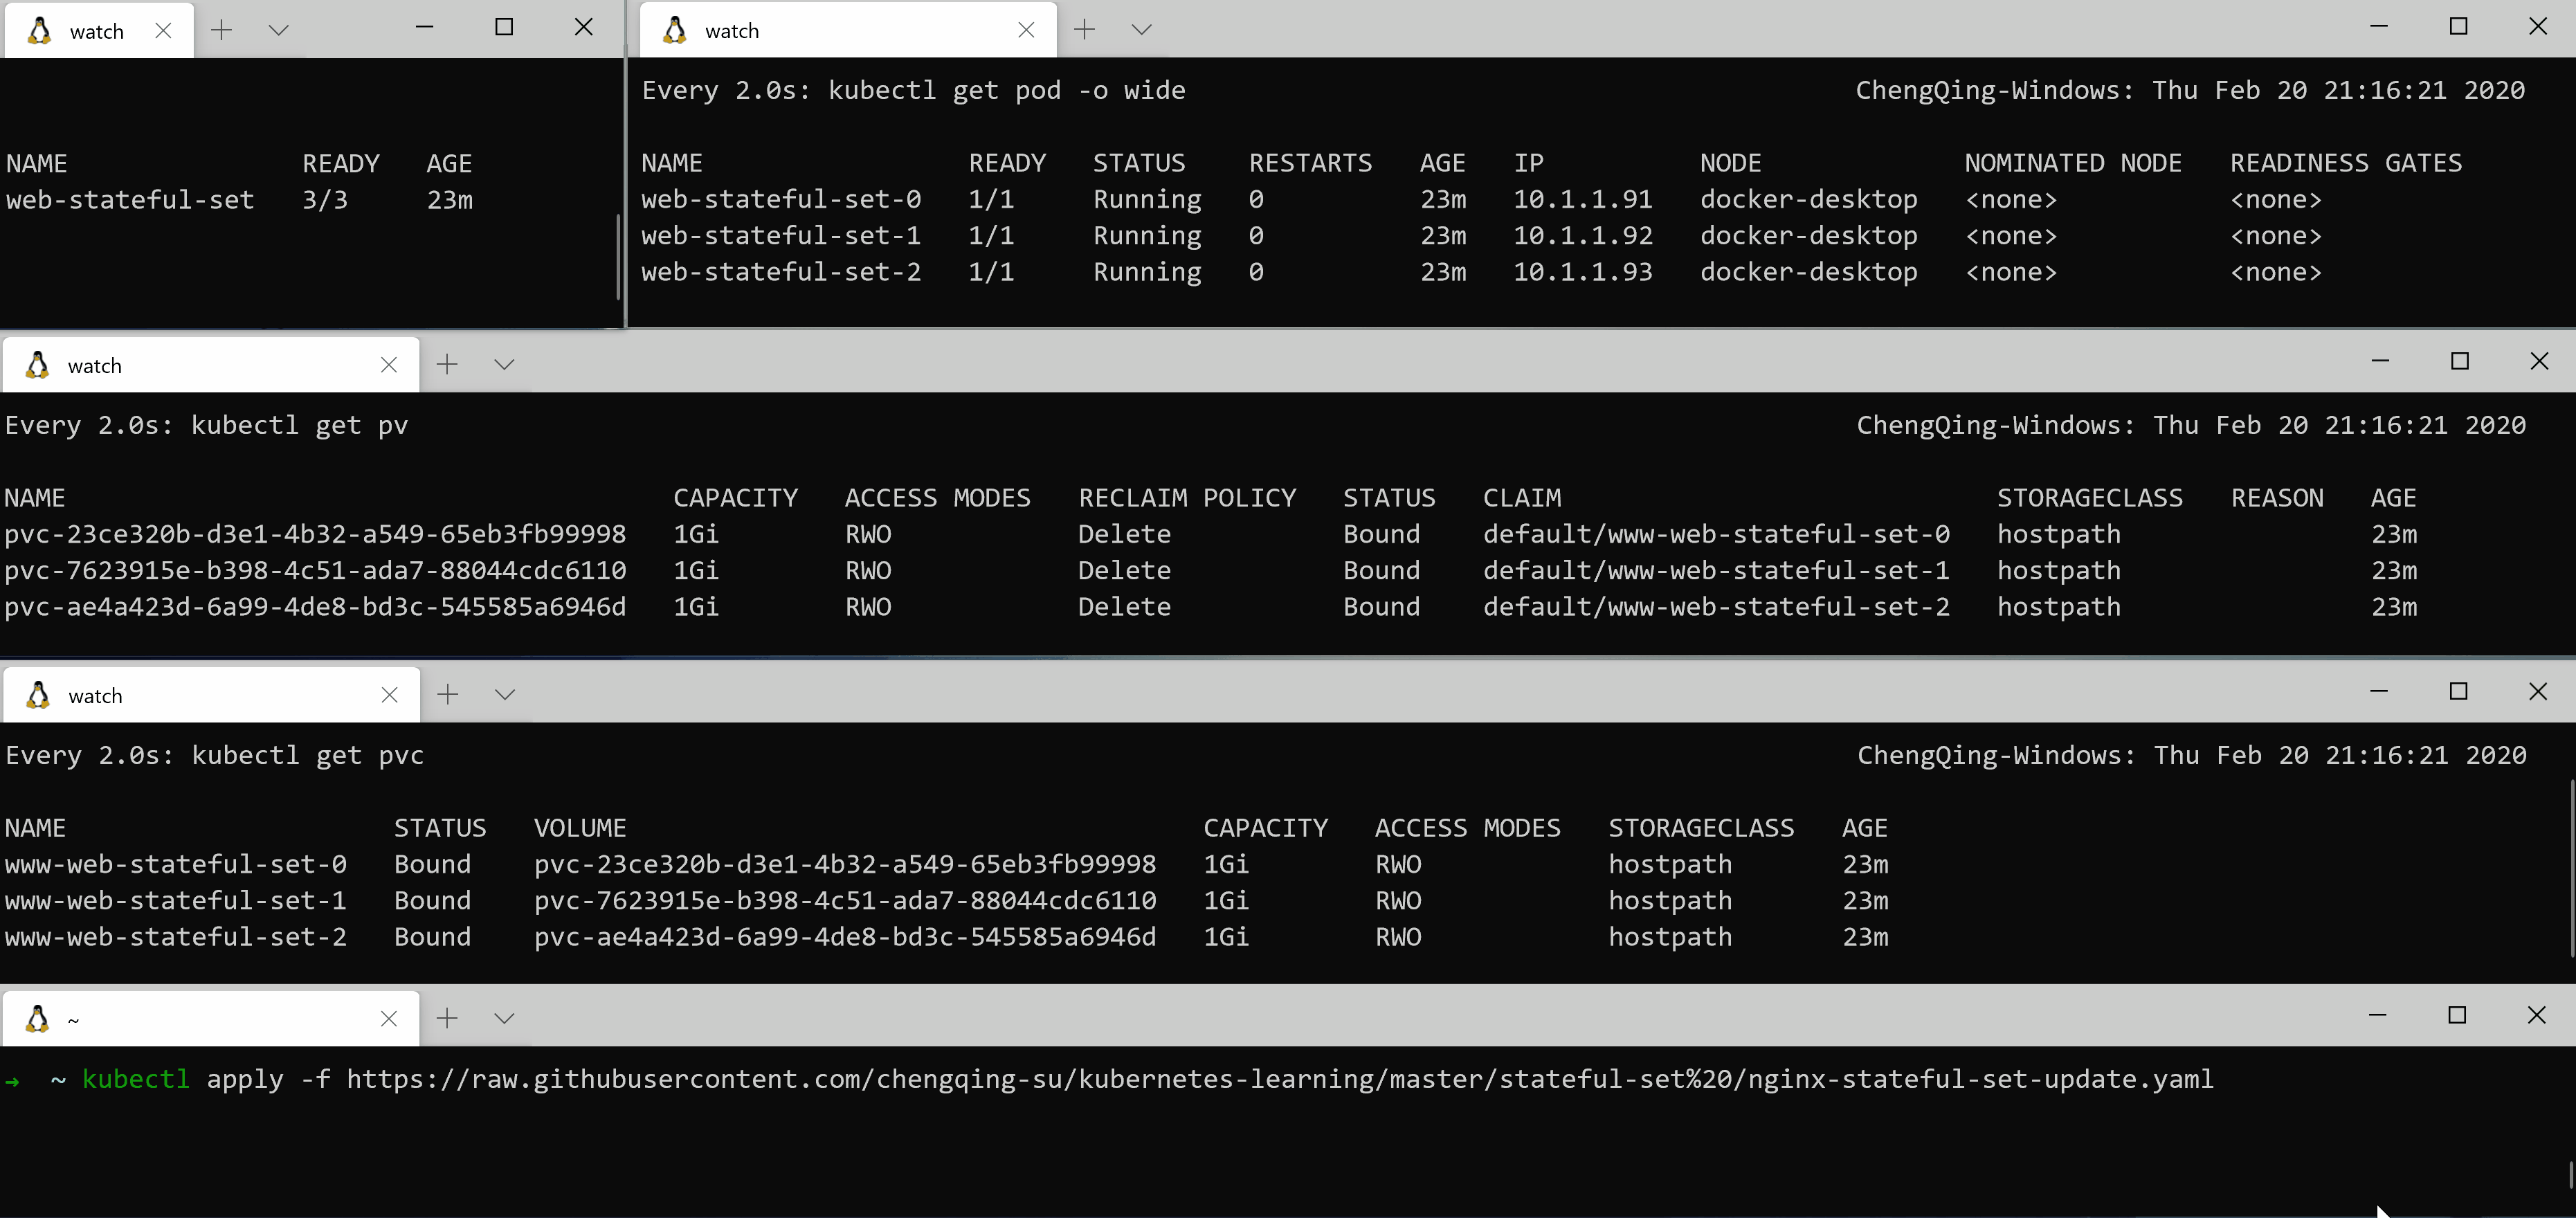The width and height of the screenshot is (2576, 1218).
Task: Expand profile dropdown in kubectl get pvc window
Action: click(x=505, y=694)
